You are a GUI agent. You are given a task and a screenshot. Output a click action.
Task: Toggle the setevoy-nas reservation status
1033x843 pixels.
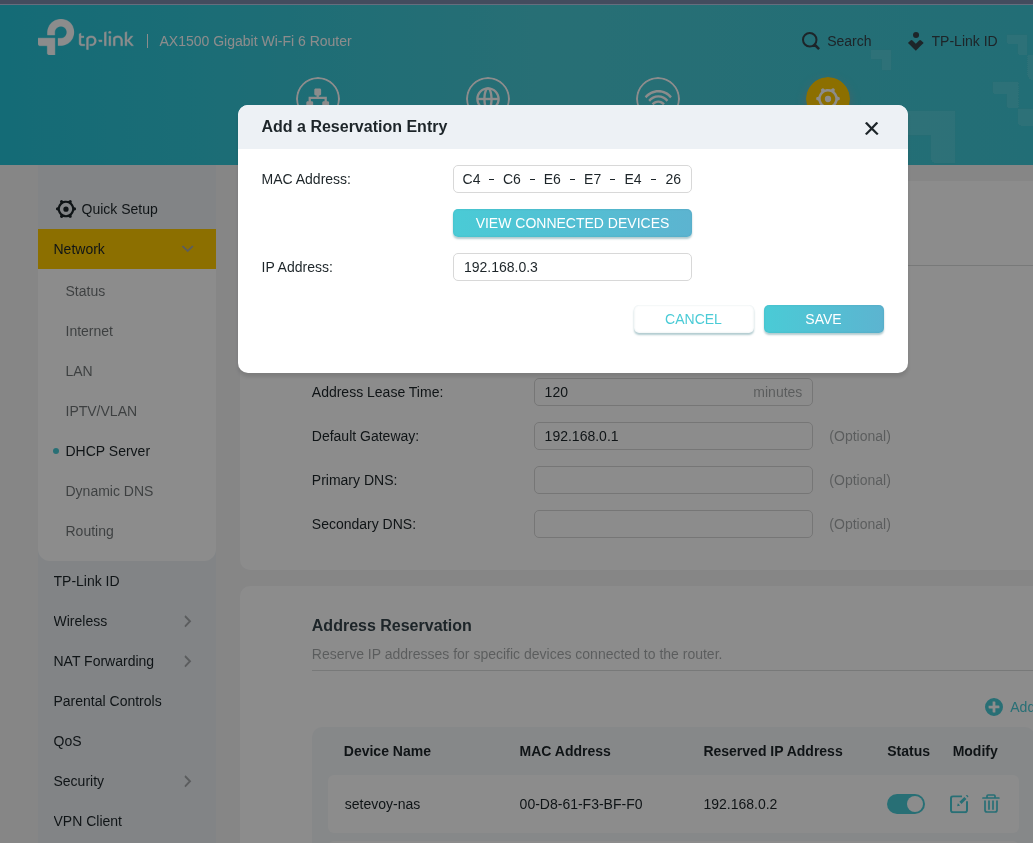tap(905, 804)
